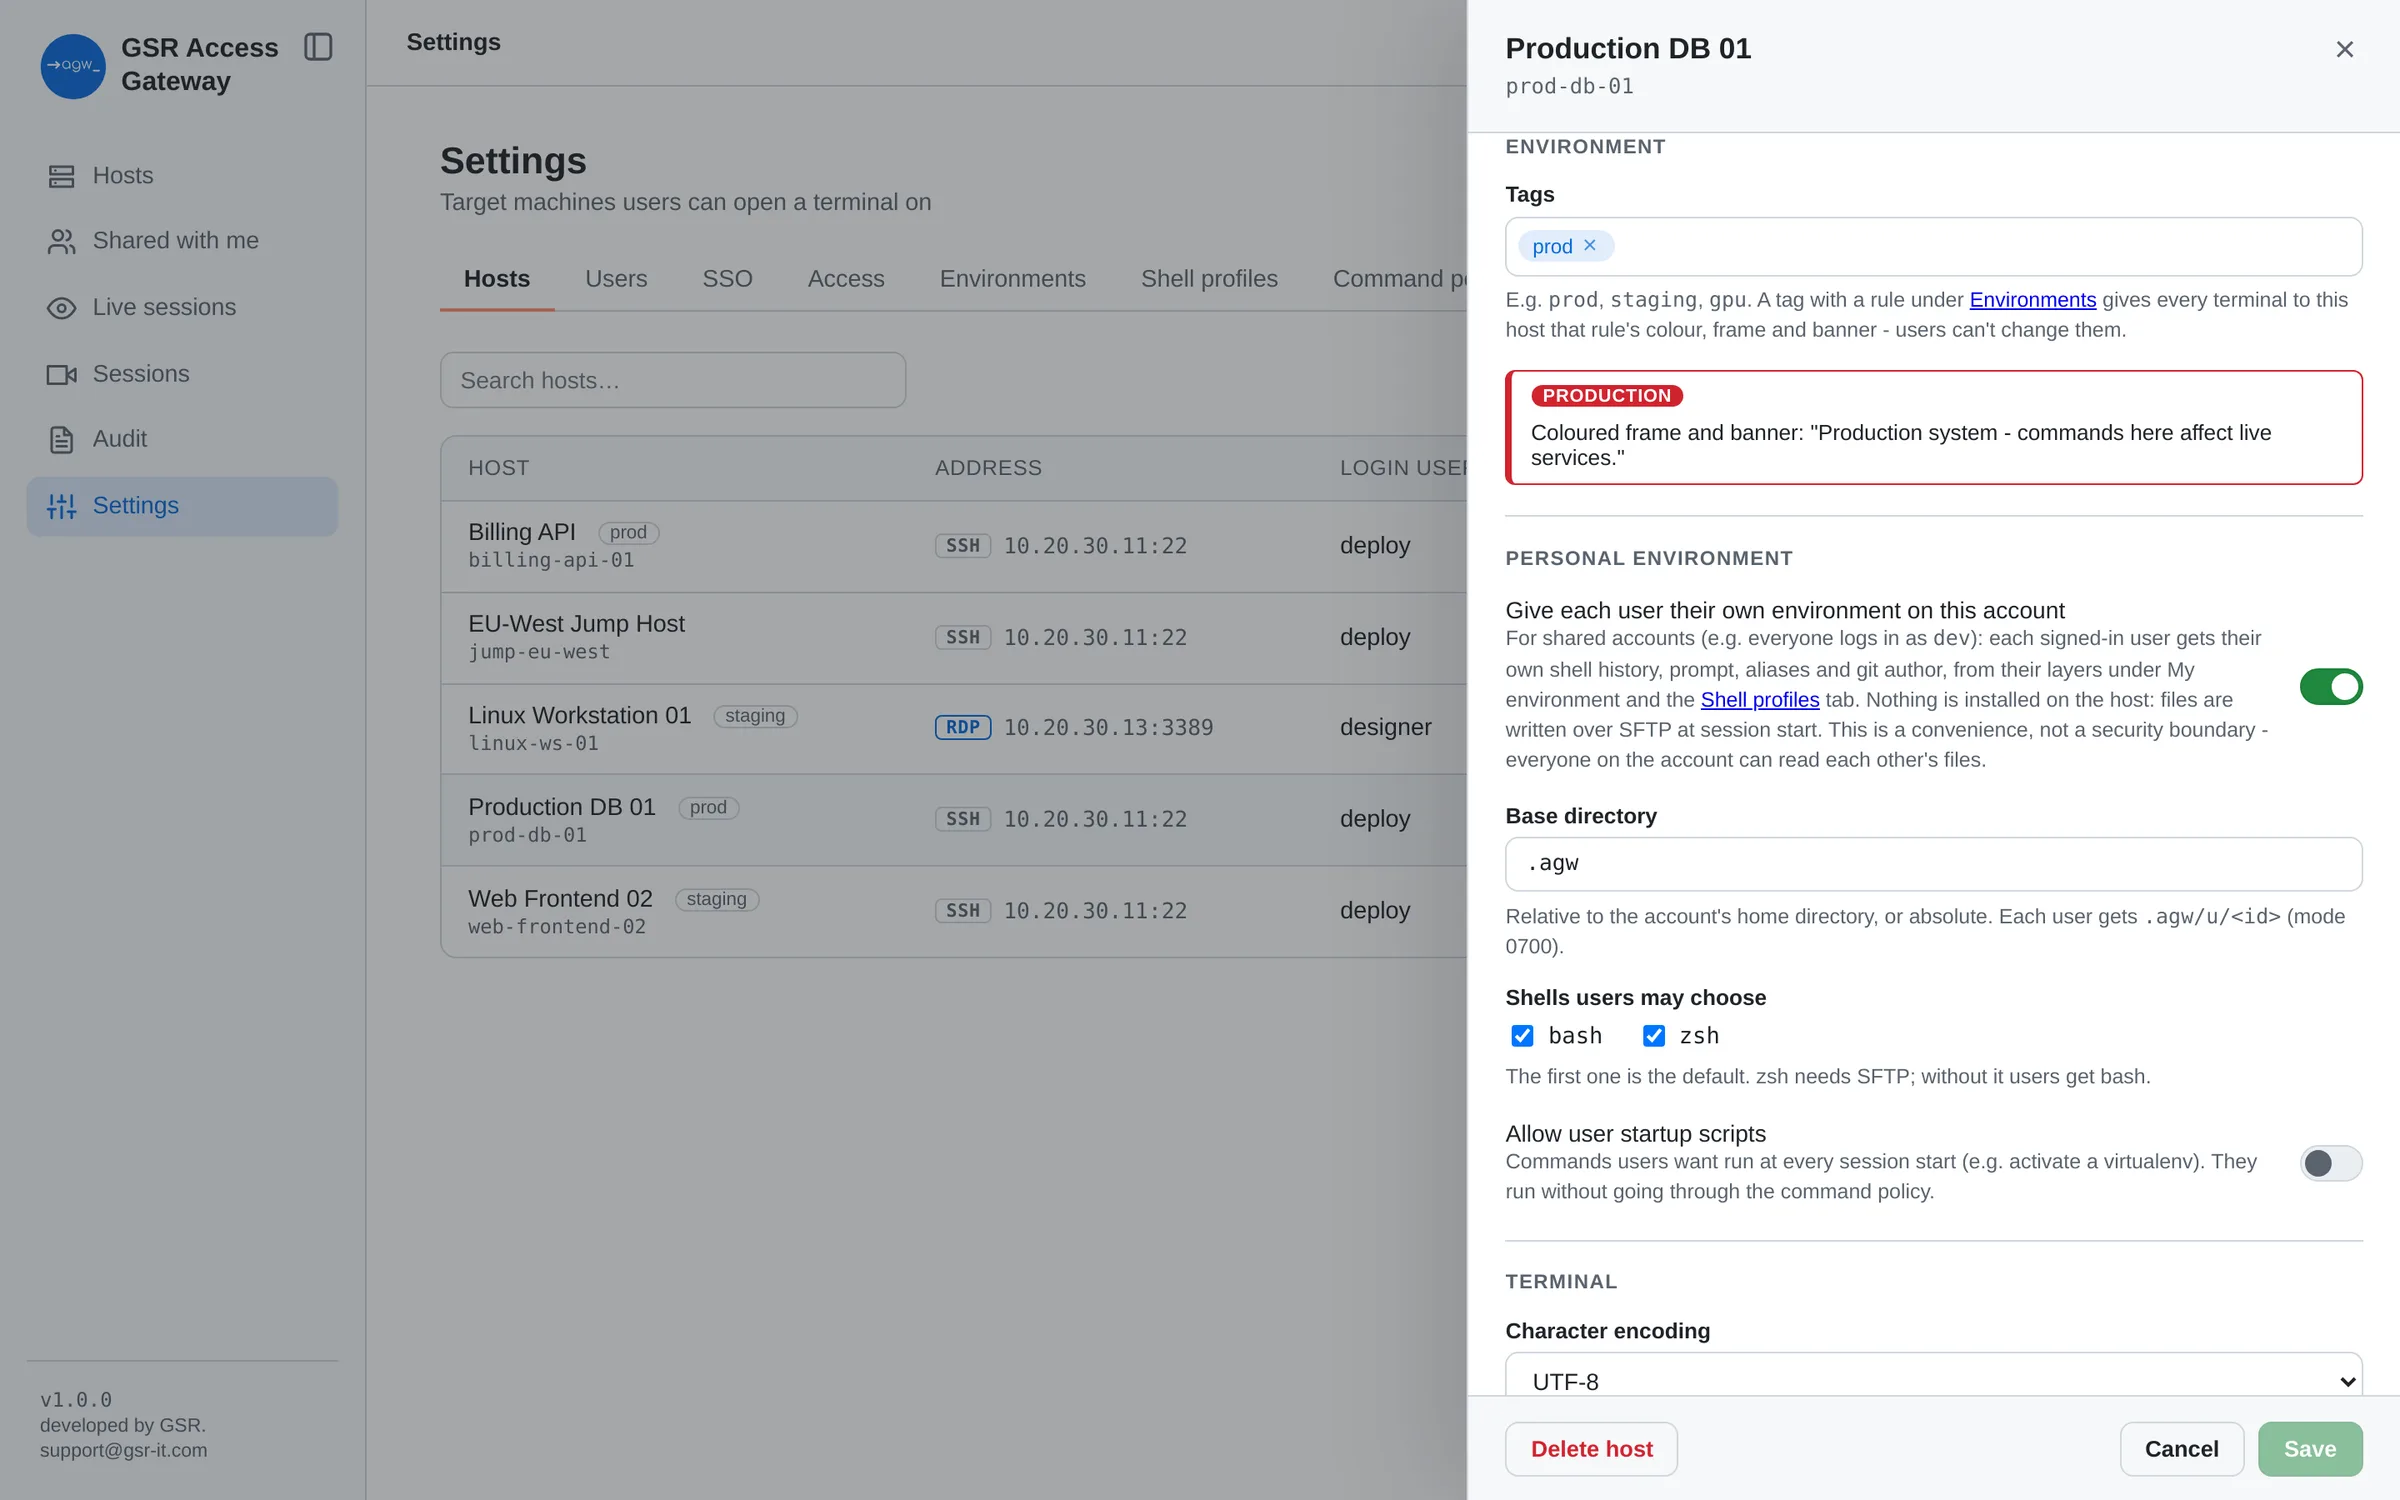Click the Save button
This screenshot has width=2400, height=1500.
(2310, 1449)
